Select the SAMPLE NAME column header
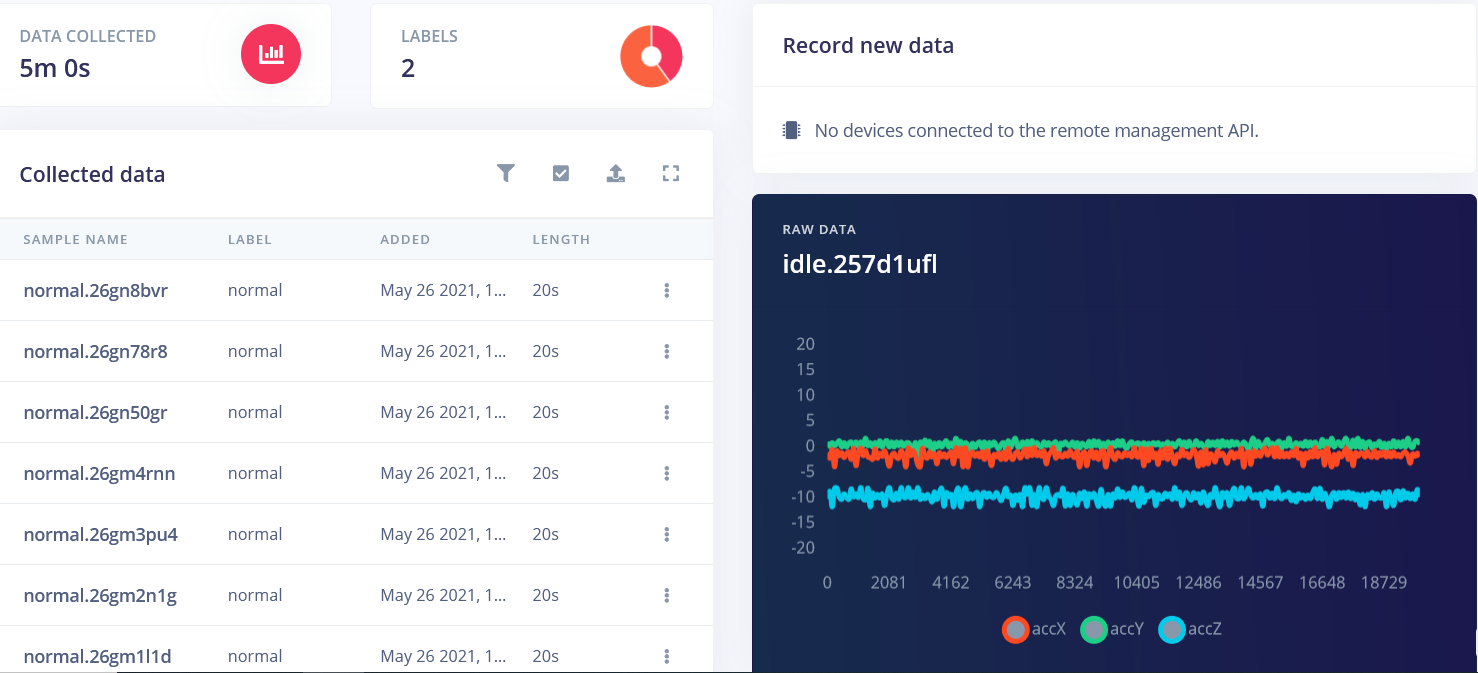The image size is (1478, 673). (x=75, y=239)
